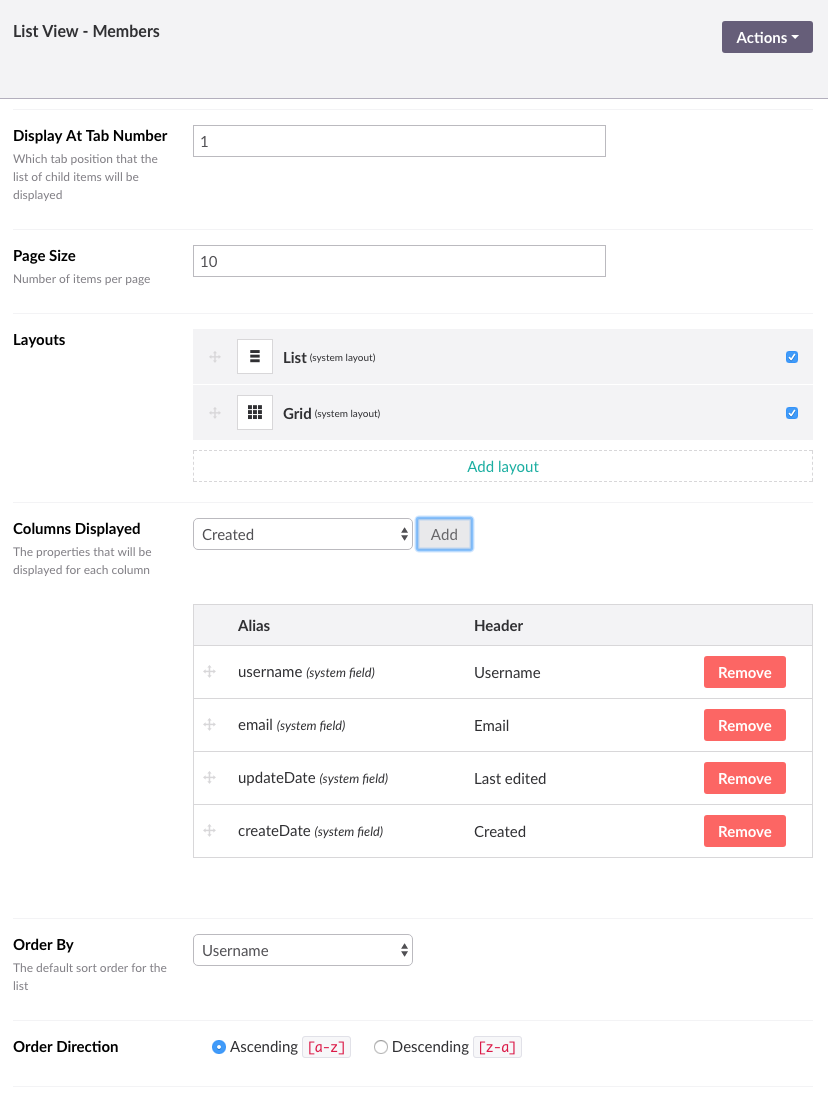Click drag handle for List layout
Viewport: 828px width, 1094px height.
(x=214, y=357)
